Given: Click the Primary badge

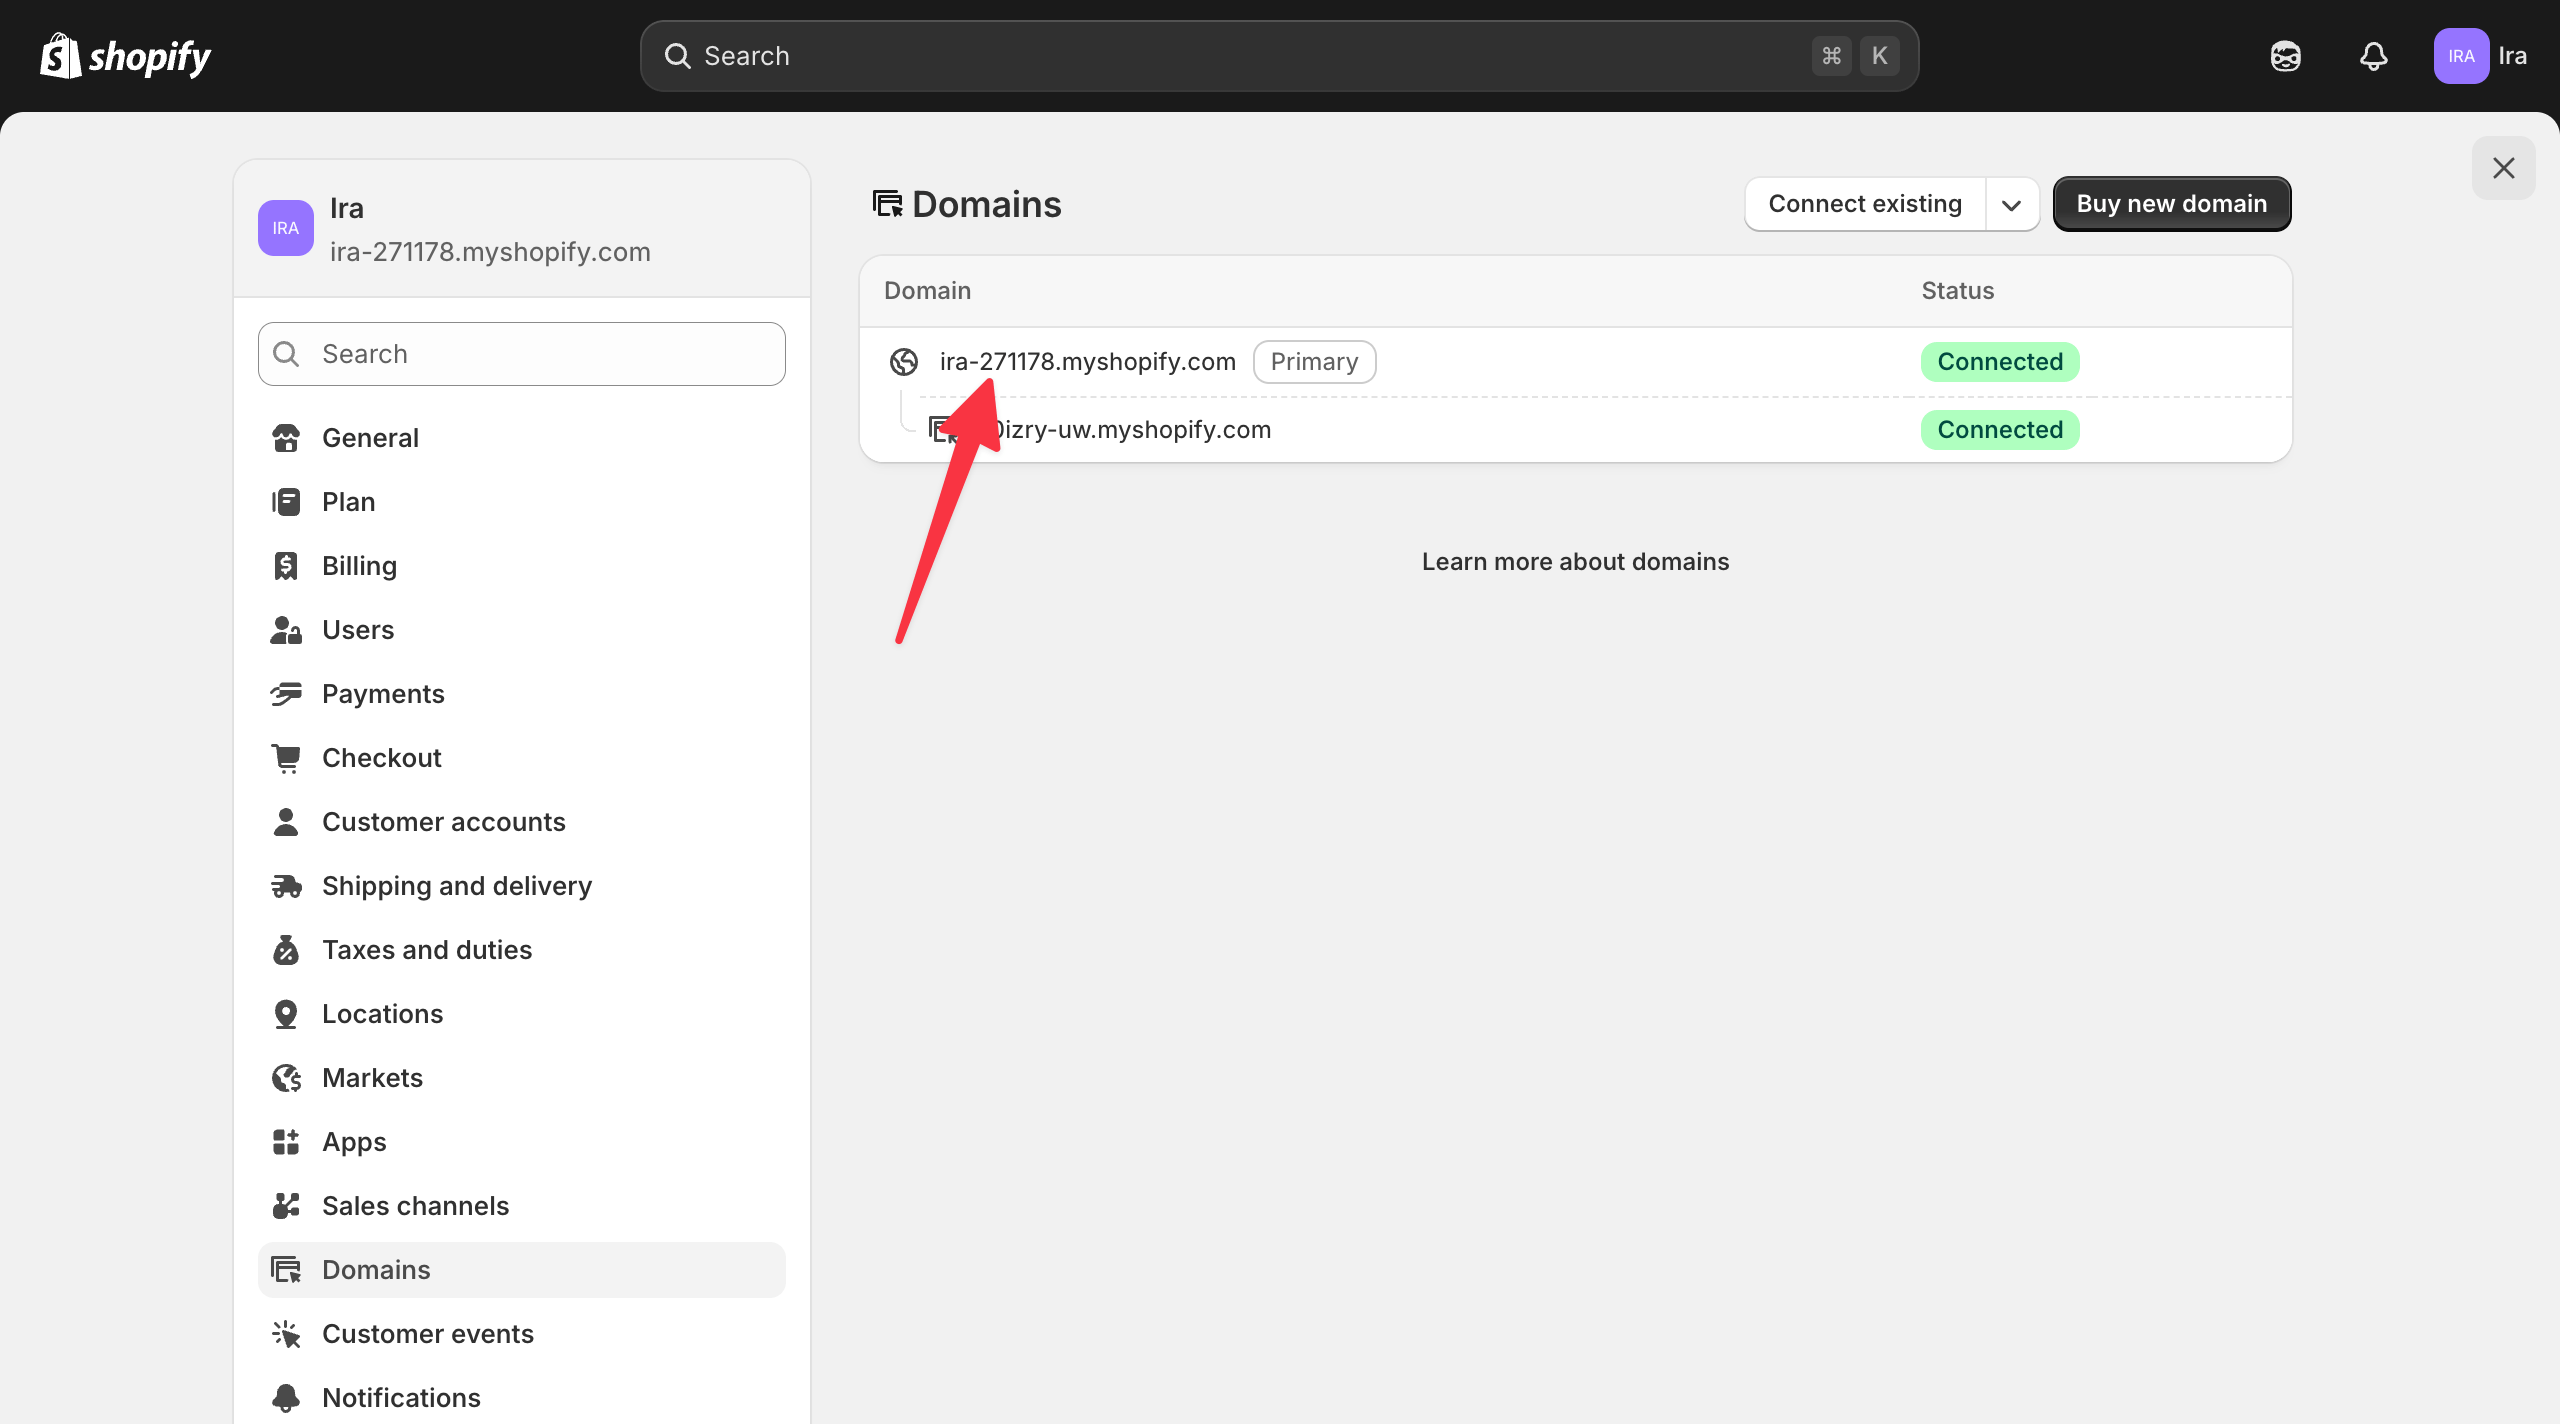Looking at the screenshot, I should pyautogui.click(x=1314, y=362).
